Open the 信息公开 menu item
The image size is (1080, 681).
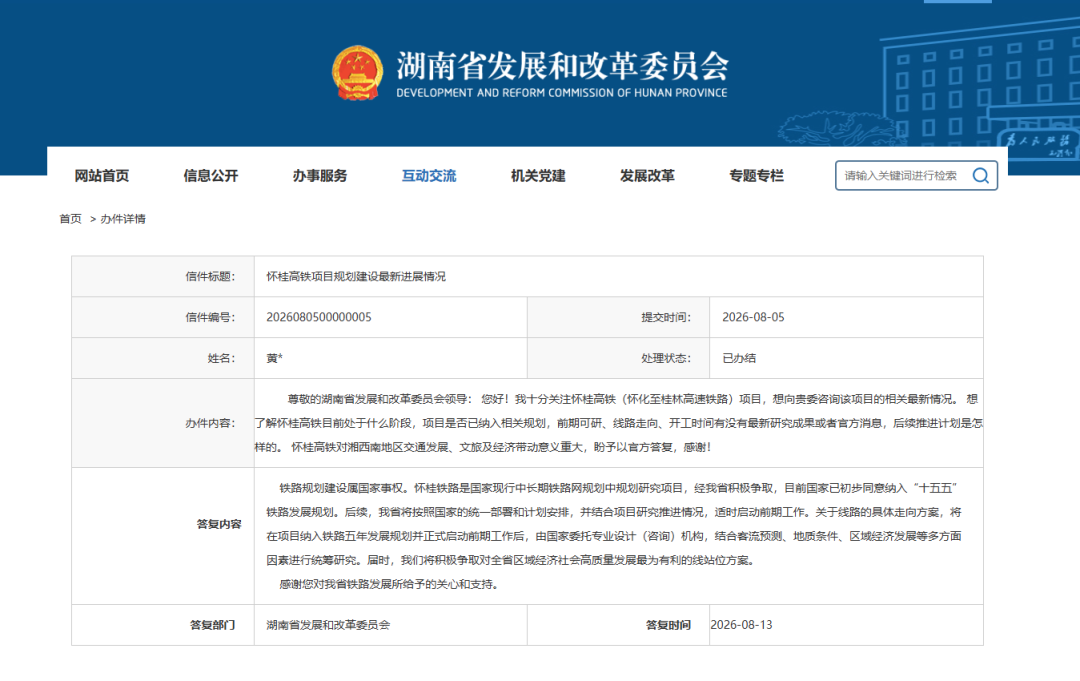click(x=211, y=176)
